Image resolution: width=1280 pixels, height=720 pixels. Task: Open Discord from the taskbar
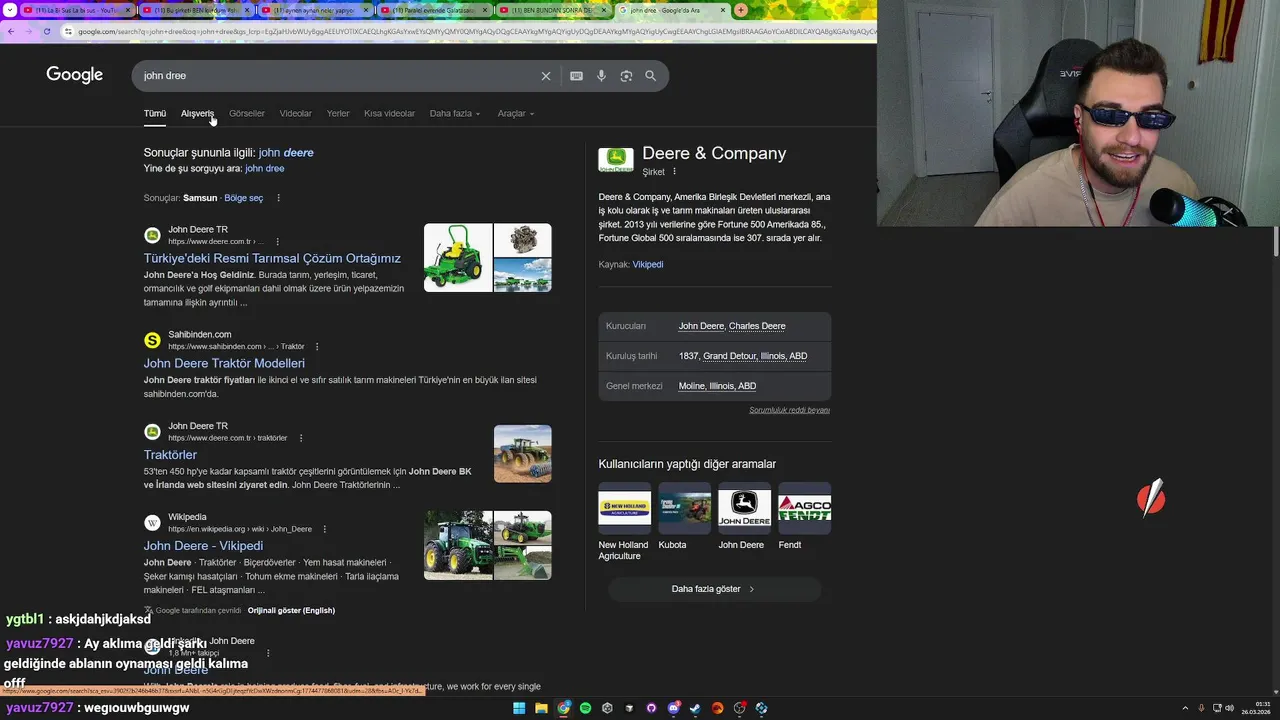(x=673, y=708)
